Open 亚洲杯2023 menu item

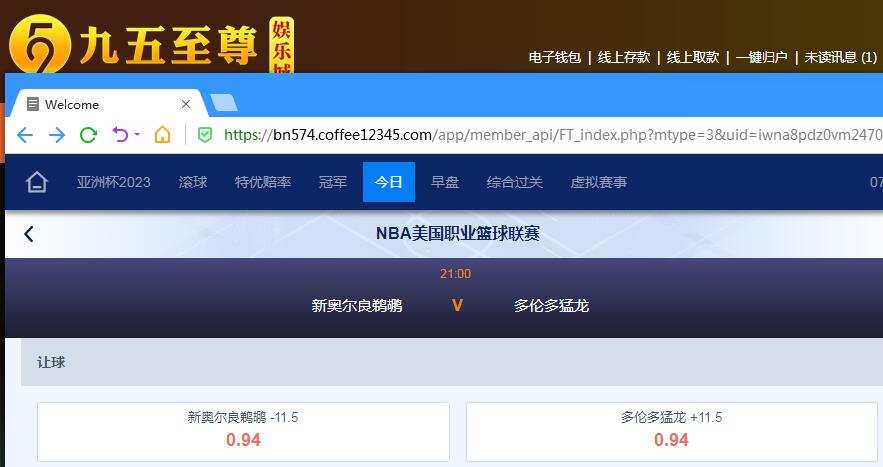point(114,182)
